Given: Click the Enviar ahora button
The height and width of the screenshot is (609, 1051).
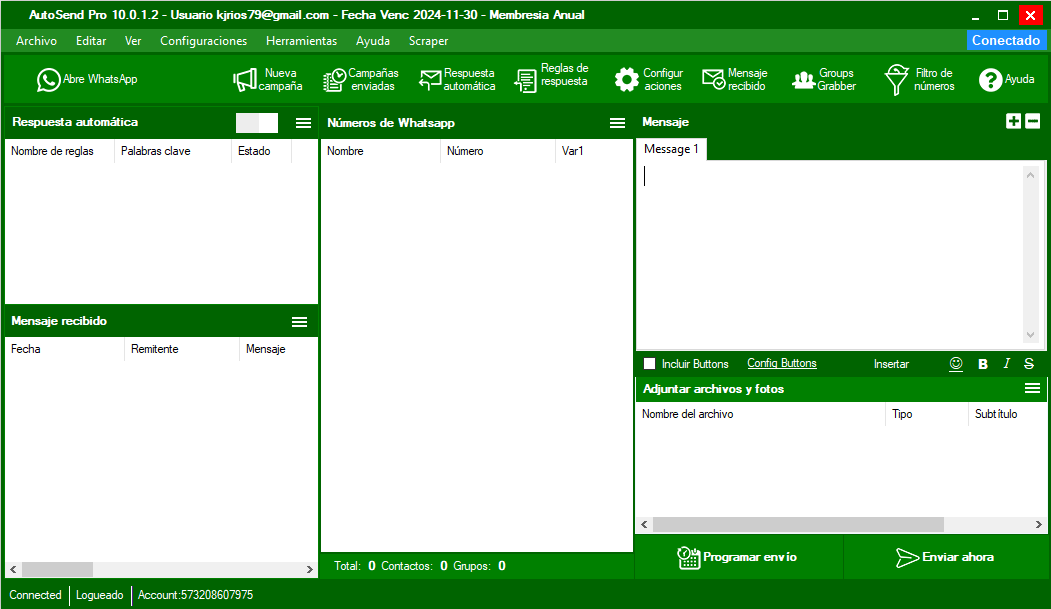Looking at the screenshot, I should [944, 557].
